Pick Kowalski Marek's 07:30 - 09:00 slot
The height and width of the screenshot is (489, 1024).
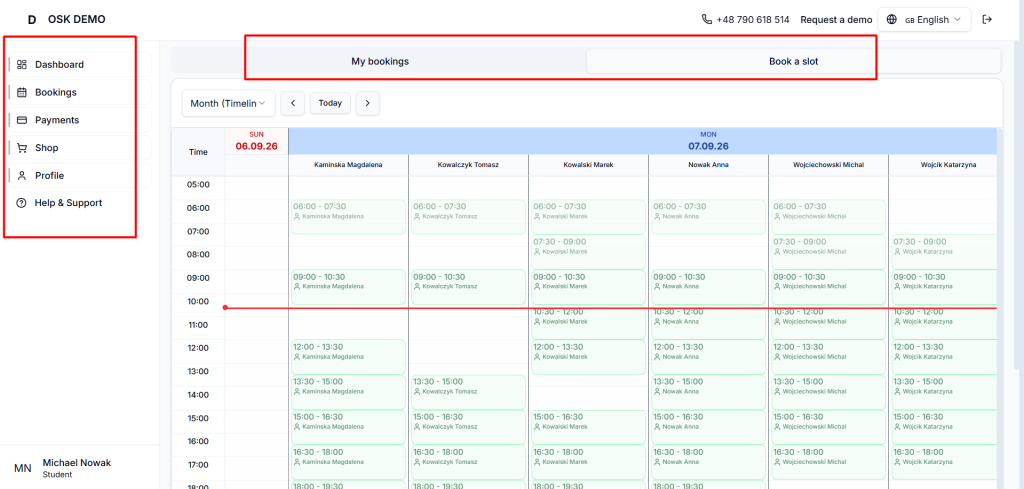[588, 252]
